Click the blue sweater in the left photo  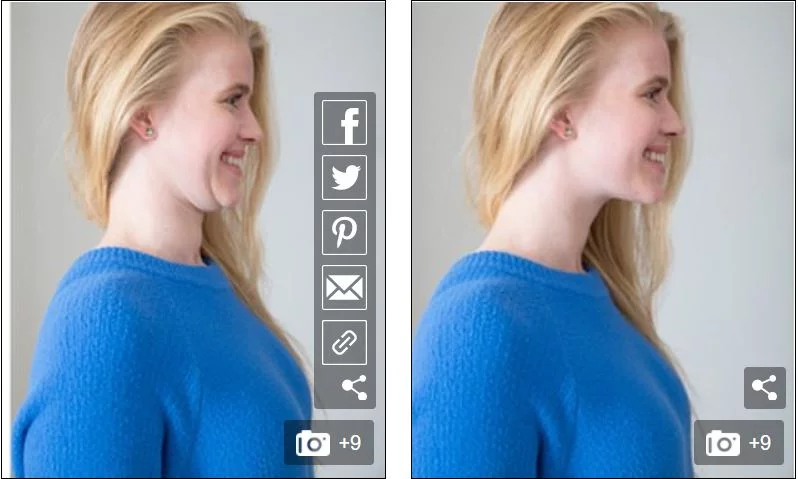150,370
